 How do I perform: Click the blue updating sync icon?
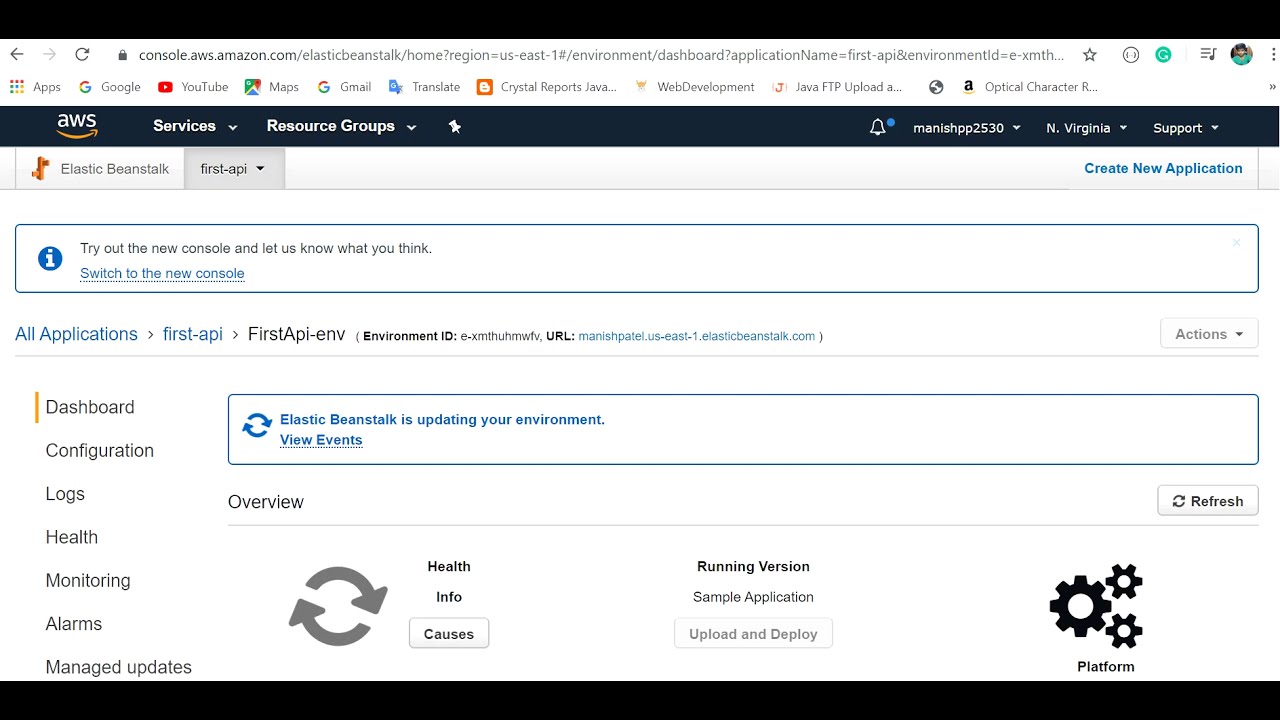(x=257, y=426)
